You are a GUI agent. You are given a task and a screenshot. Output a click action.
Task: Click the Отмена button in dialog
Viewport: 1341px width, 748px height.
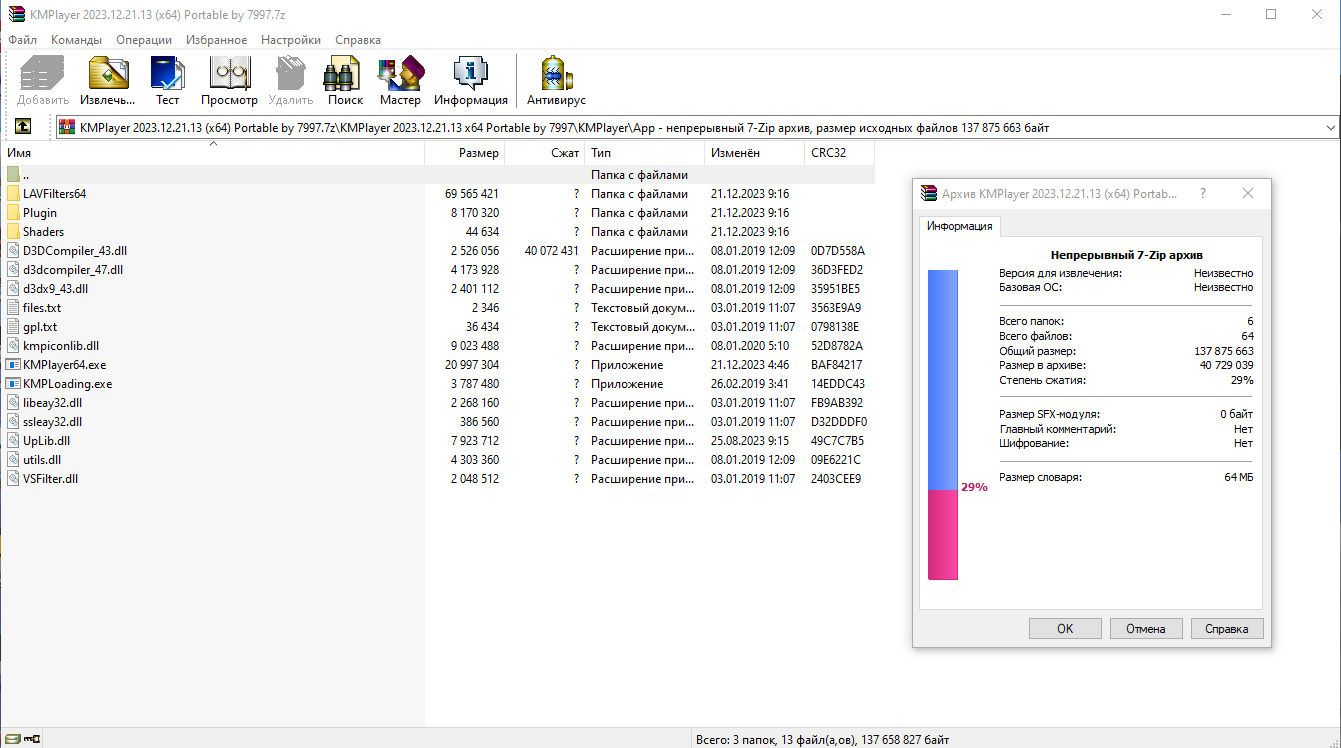pyautogui.click(x=1146, y=629)
